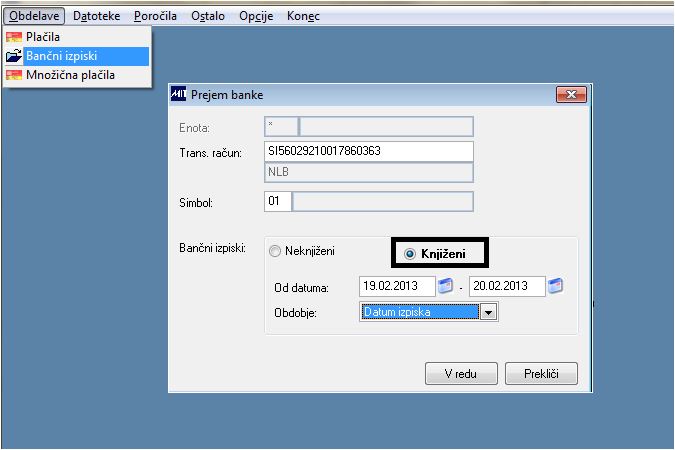675x450 pixels.
Task: Click the Simbol description field
Action: [383, 201]
